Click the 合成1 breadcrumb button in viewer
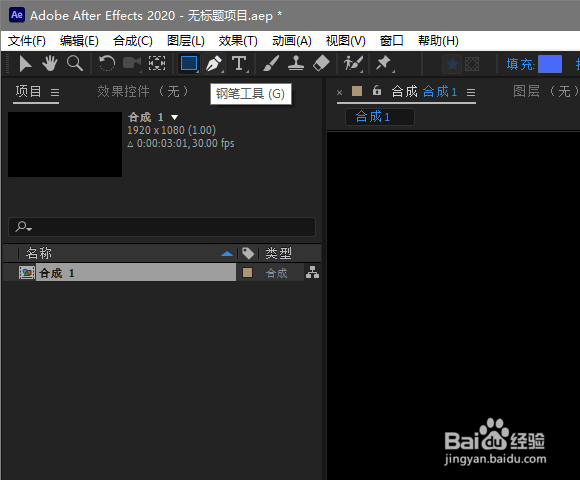This screenshot has width=580, height=480. pyautogui.click(x=380, y=117)
